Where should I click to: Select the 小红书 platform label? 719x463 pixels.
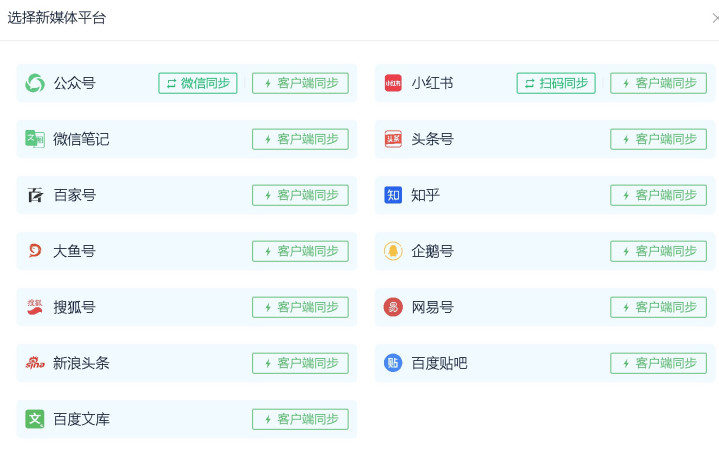click(x=432, y=83)
